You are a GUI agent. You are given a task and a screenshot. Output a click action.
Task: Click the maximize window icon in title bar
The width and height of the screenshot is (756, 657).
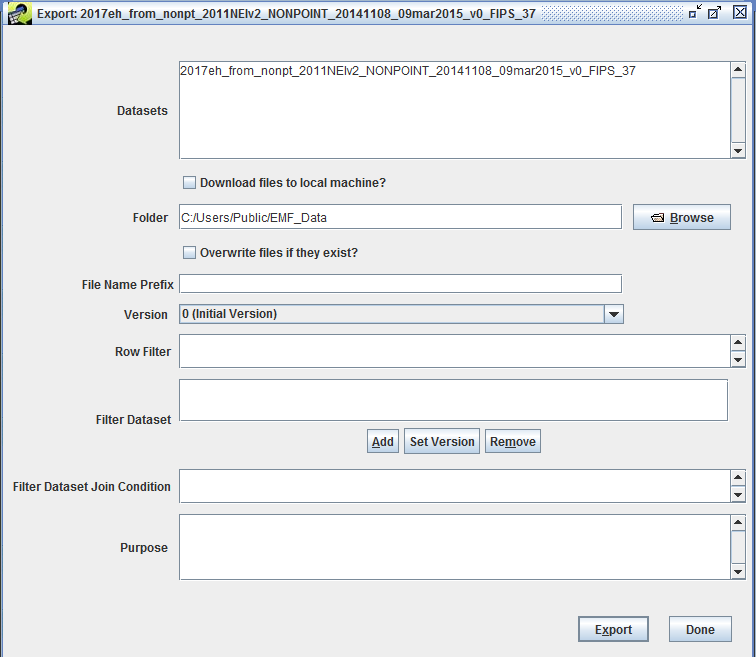pos(715,13)
